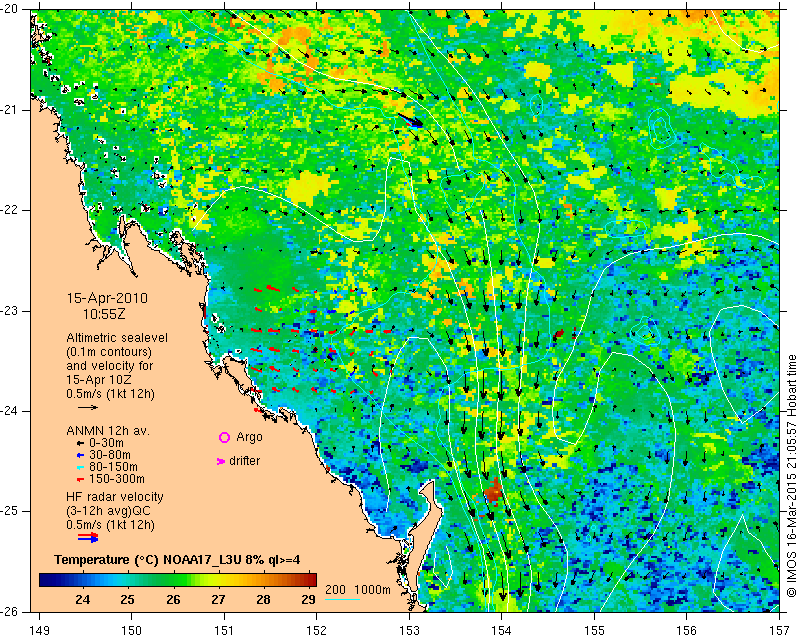
Task: Click the color bar tick value 24
Action: (83, 599)
